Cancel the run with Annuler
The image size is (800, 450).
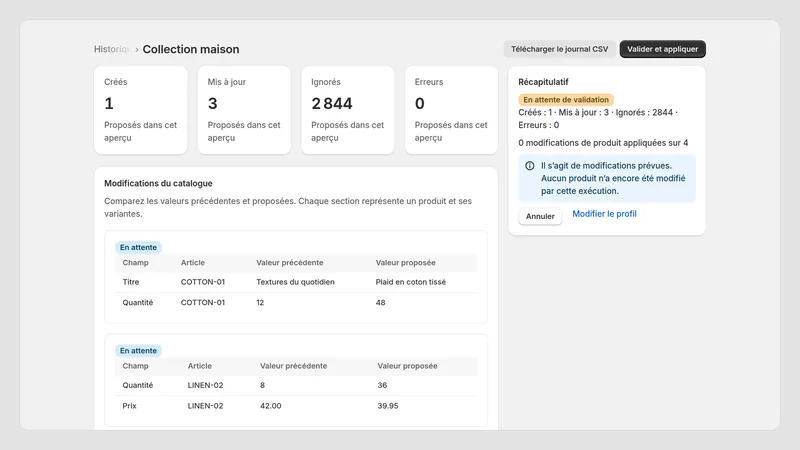tap(540, 216)
